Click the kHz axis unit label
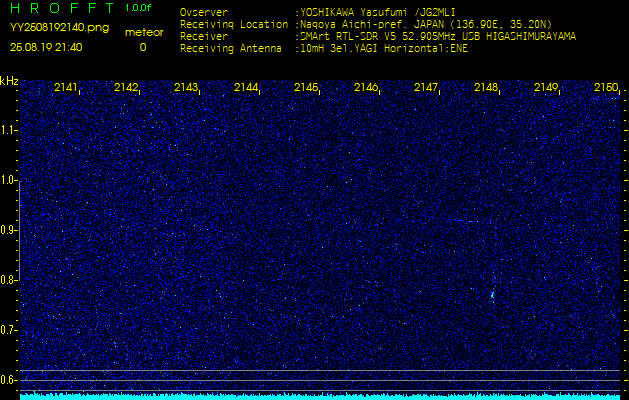Image resolution: width=629 pixels, height=400 pixels. pyautogui.click(x=9, y=81)
